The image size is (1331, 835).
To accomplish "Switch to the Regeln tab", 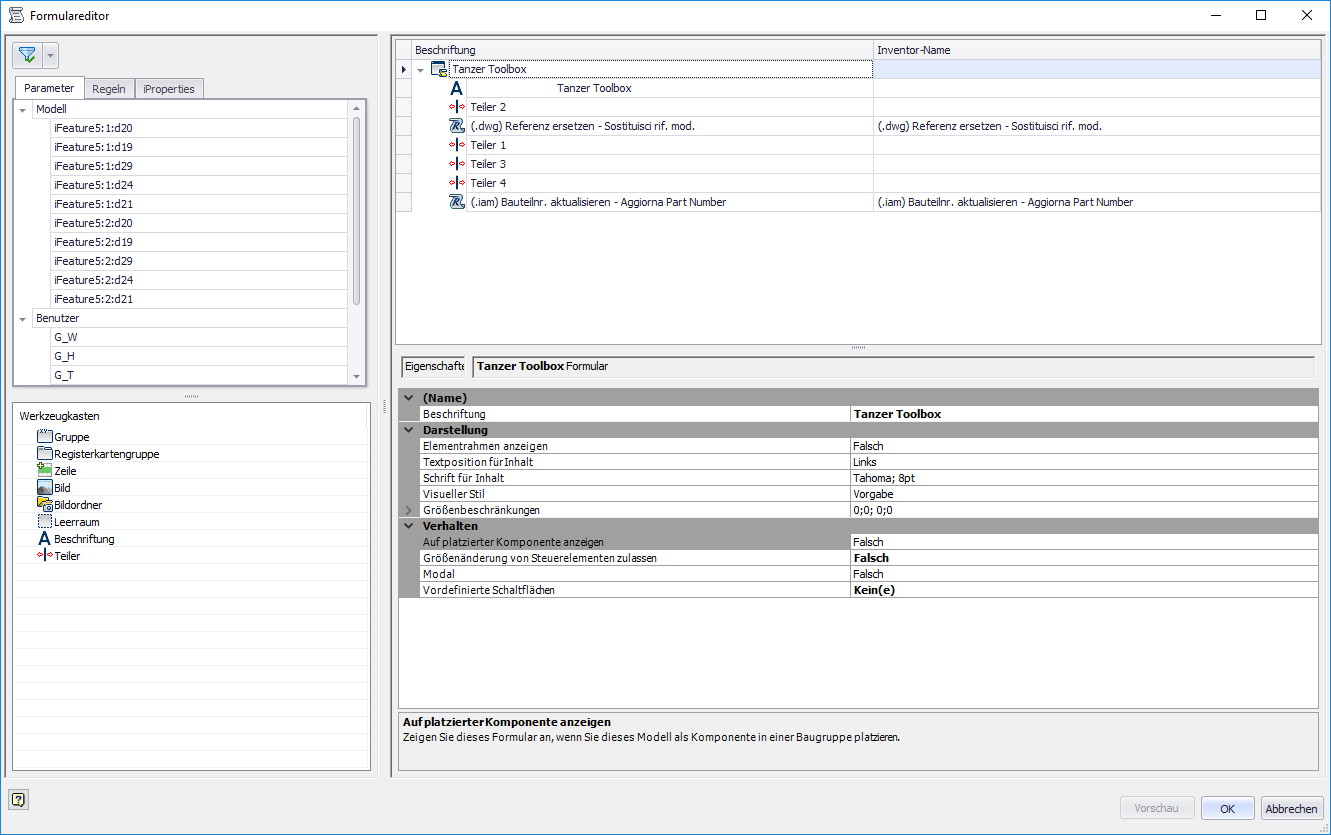I will coord(109,88).
